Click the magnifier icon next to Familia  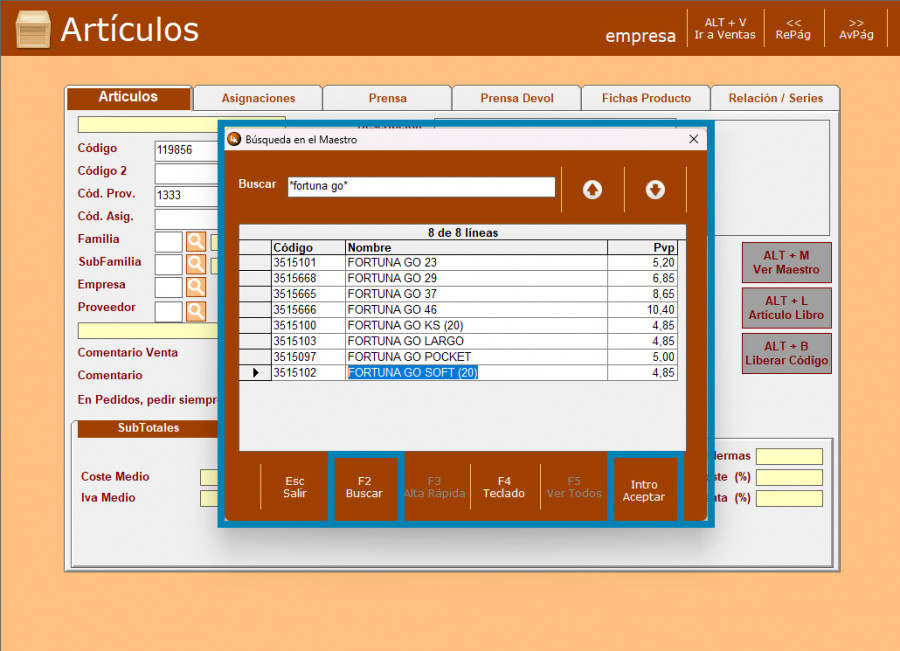(x=196, y=242)
